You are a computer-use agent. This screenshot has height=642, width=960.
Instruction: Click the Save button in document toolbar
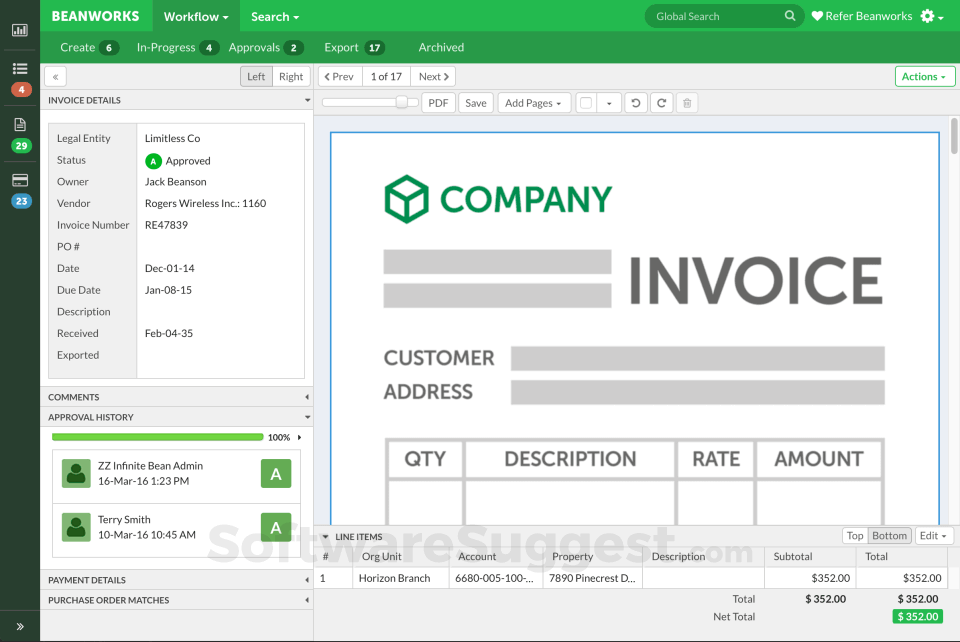coord(476,103)
